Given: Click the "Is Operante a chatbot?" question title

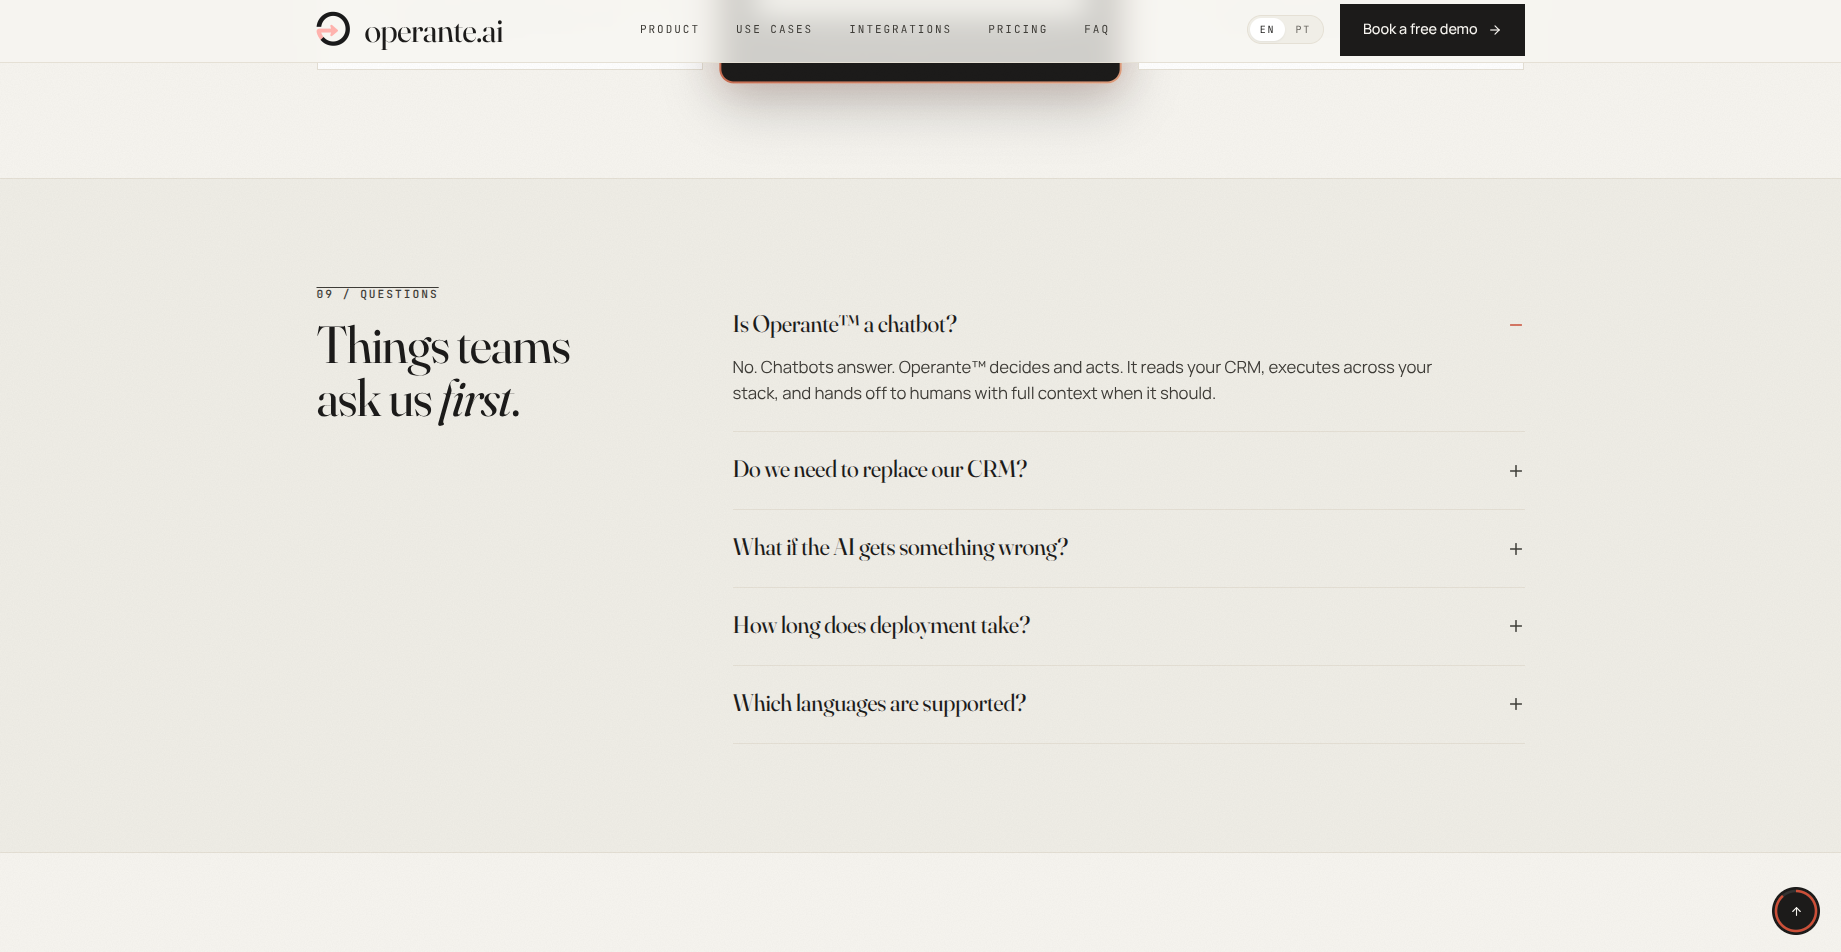Looking at the screenshot, I should [x=845, y=324].
